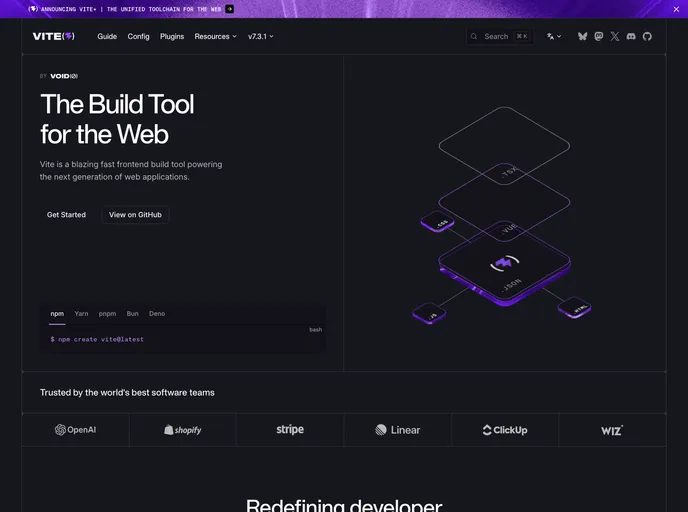
Task: Open the Guide nav item
Action: [107, 36]
